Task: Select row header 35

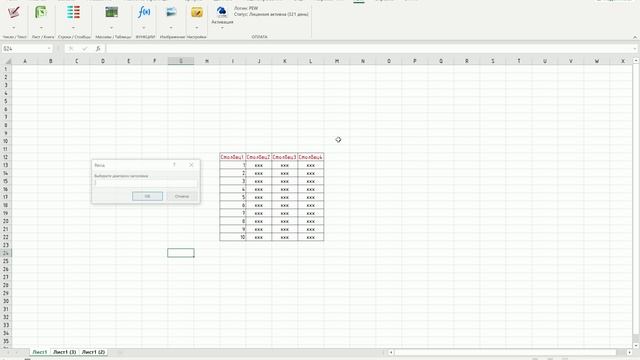Action: tap(6, 341)
